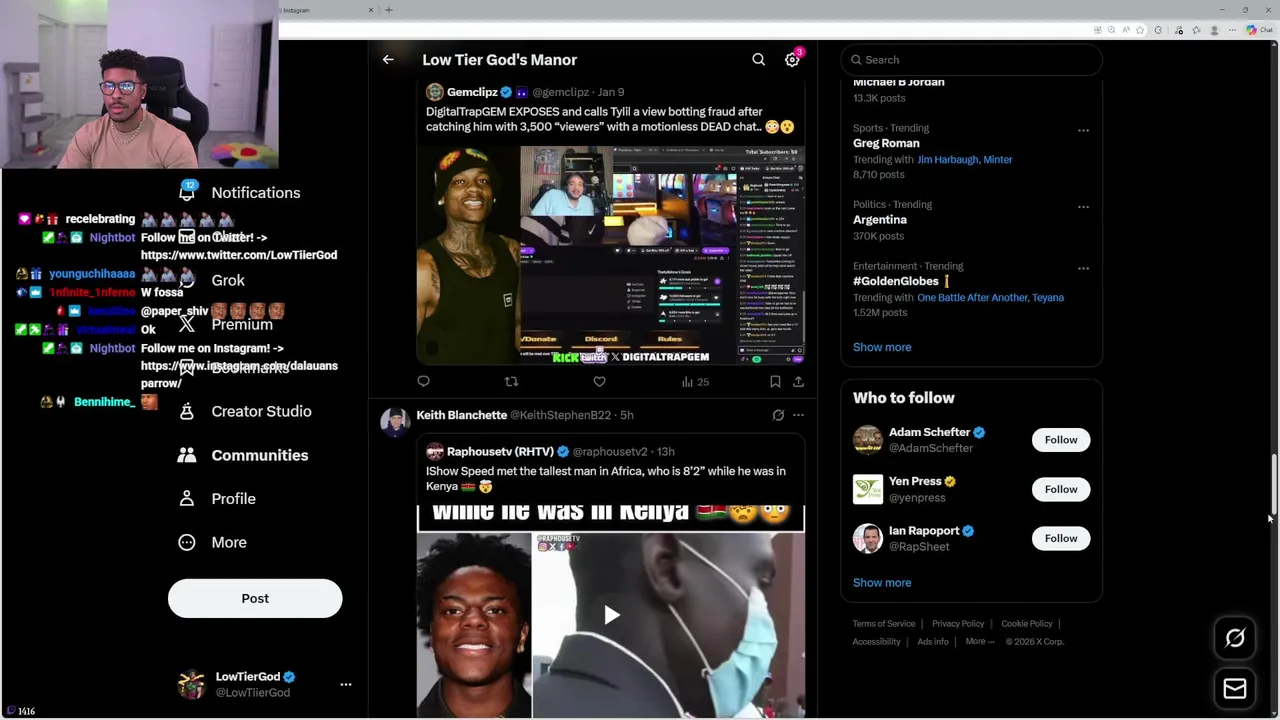
Task: Open community settings gear with notification badge
Action: point(792,60)
